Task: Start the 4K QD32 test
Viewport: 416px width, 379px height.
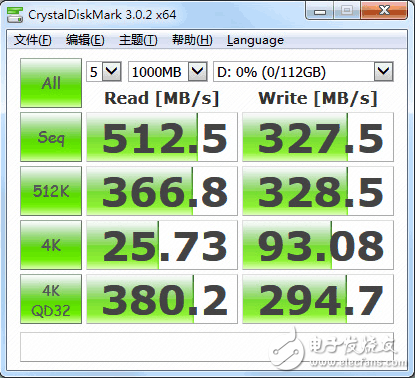Action: 51,299
